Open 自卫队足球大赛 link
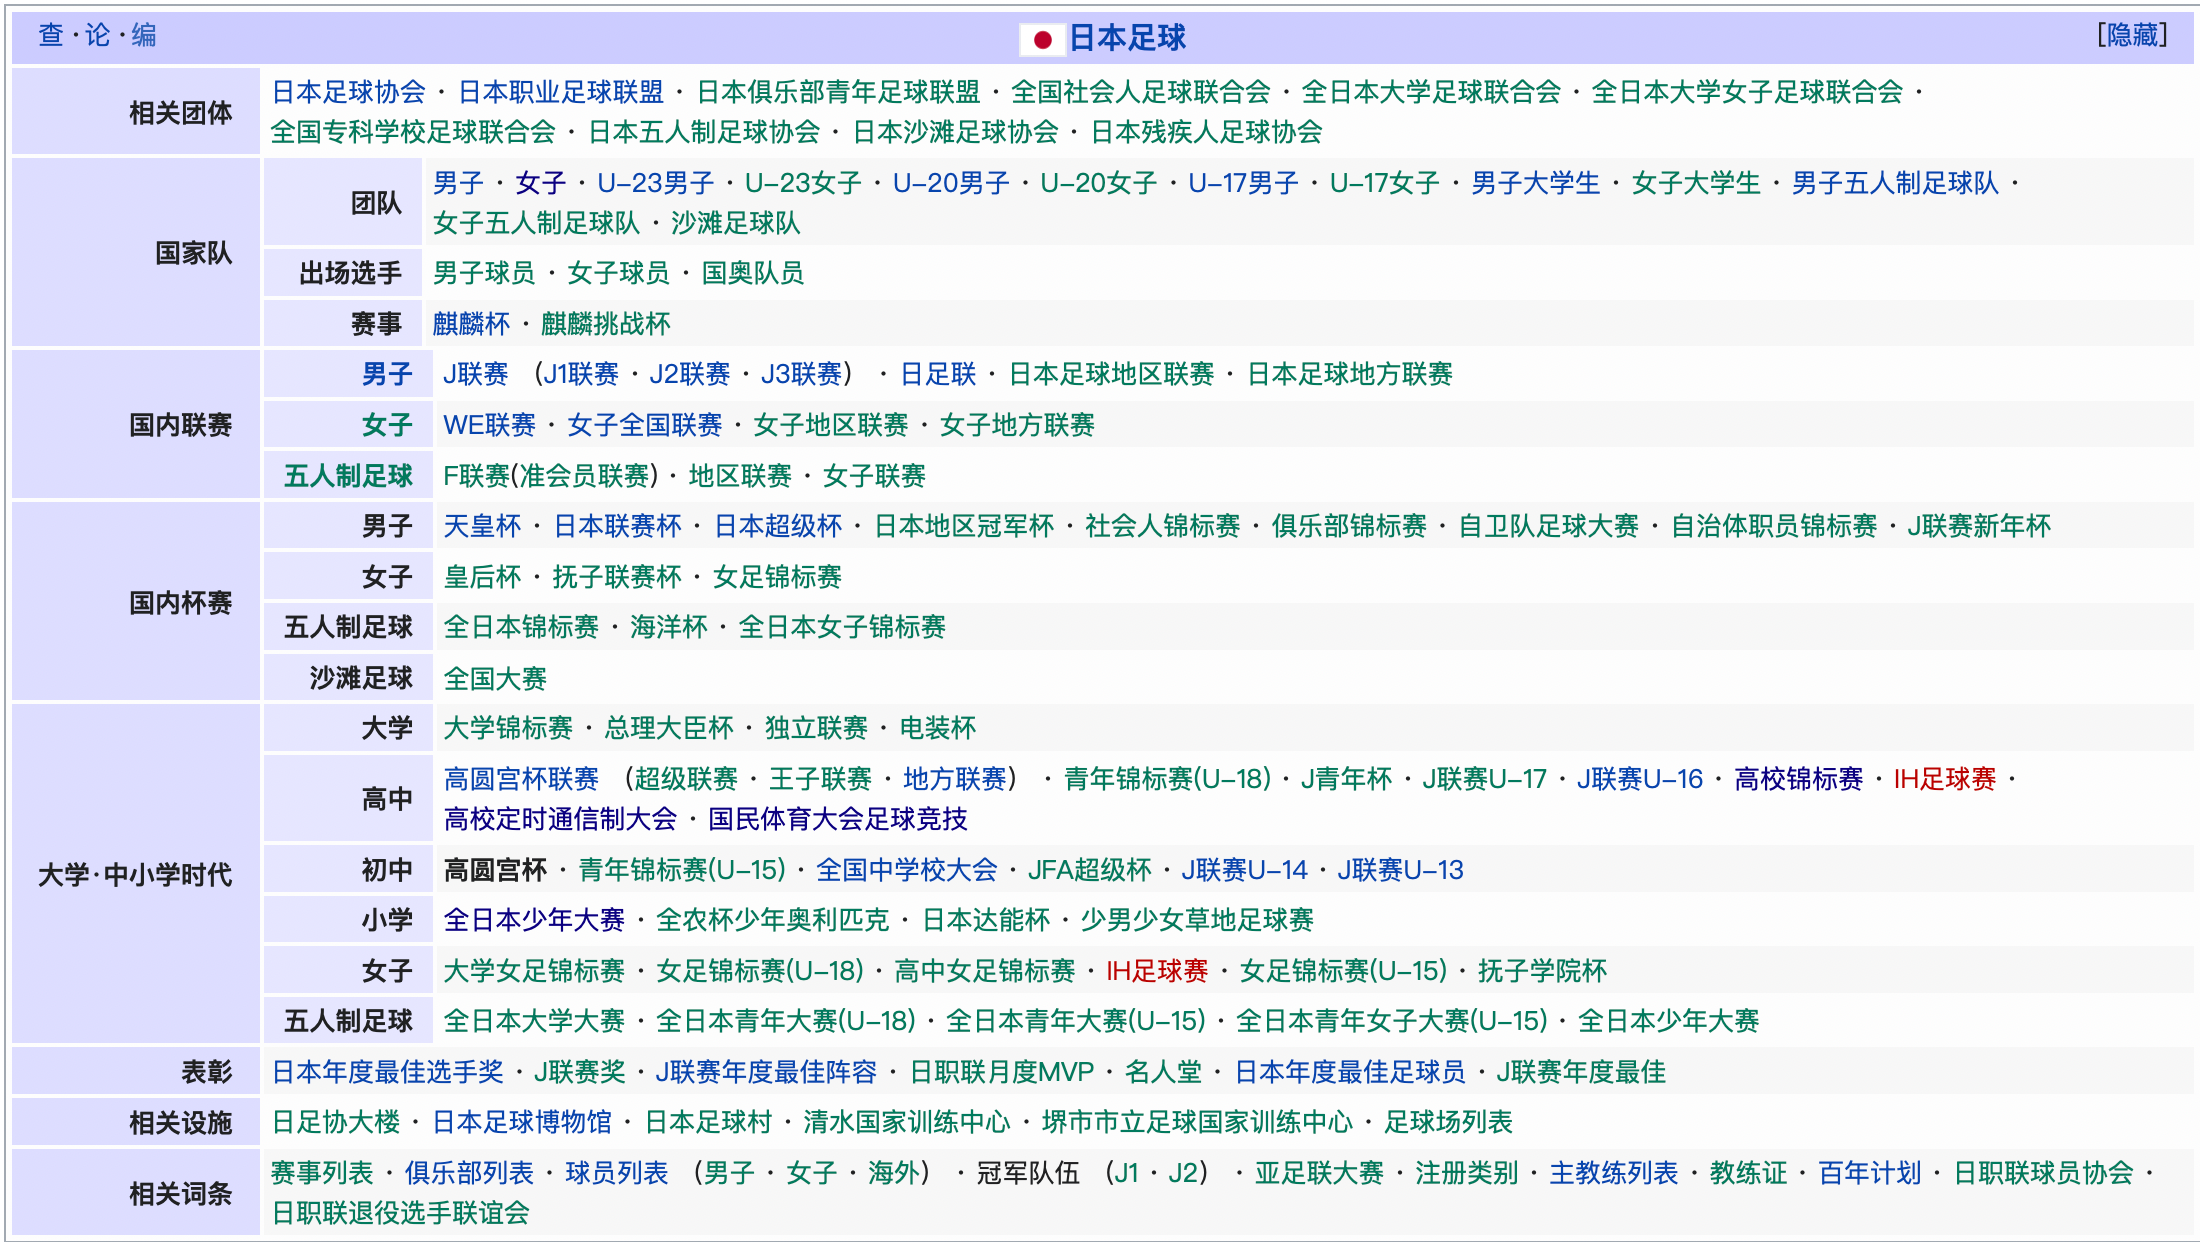The image size is (2200, 1242). click(1548, 526)
